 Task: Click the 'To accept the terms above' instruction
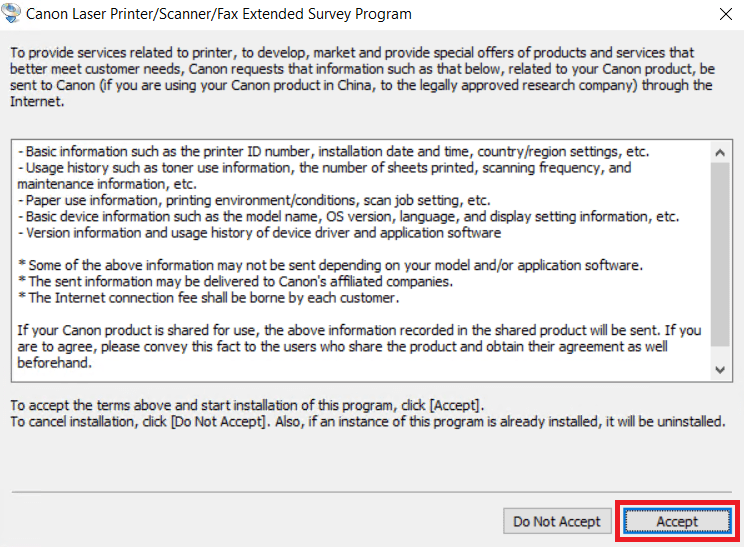pyautogui.click(x=247, y=406)
